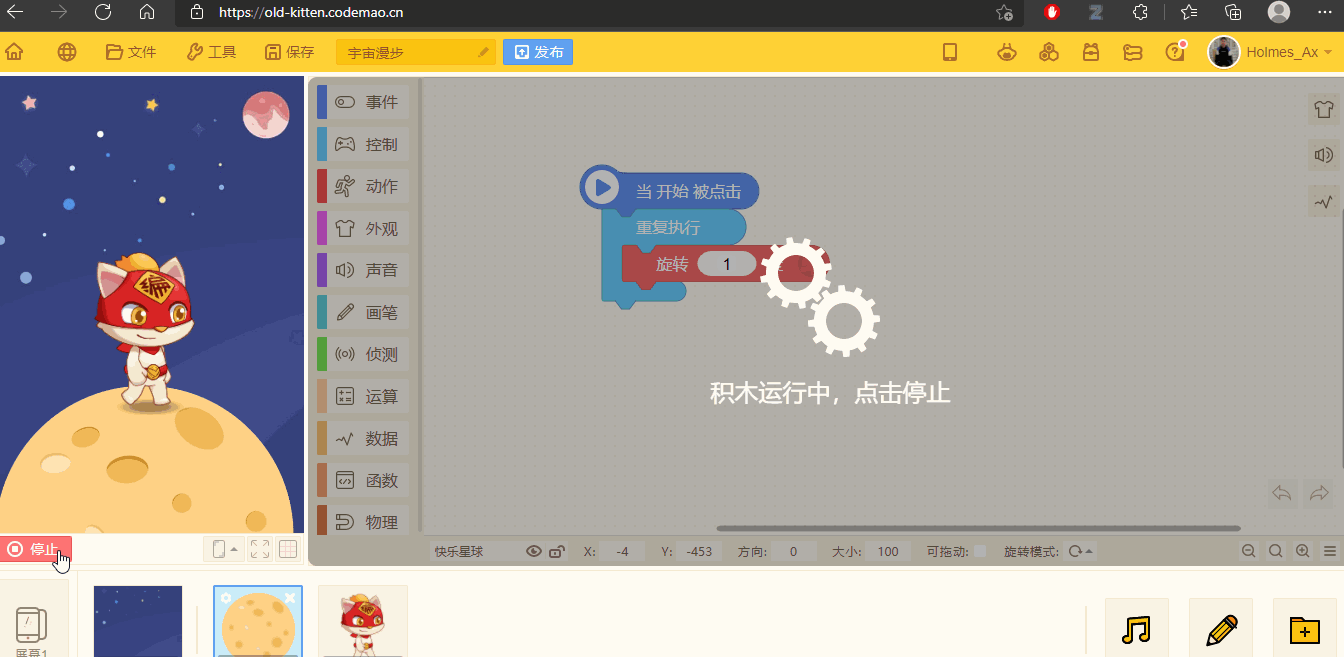Click the horizontal workspace scrollbar

click(978, 528)
